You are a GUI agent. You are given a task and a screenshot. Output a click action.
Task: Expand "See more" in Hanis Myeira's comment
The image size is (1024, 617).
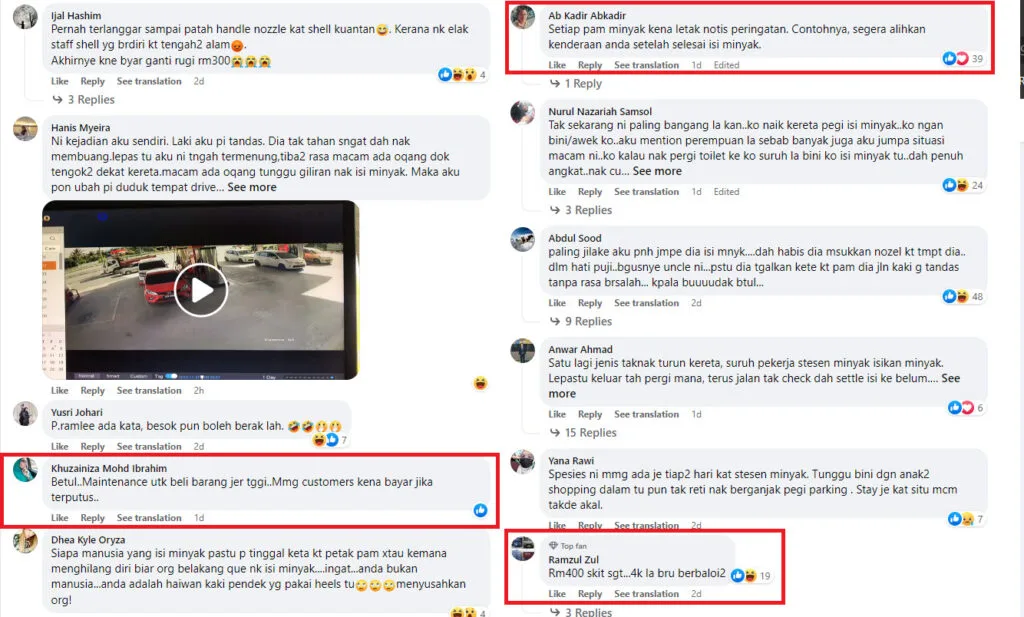tap(252, 187)
